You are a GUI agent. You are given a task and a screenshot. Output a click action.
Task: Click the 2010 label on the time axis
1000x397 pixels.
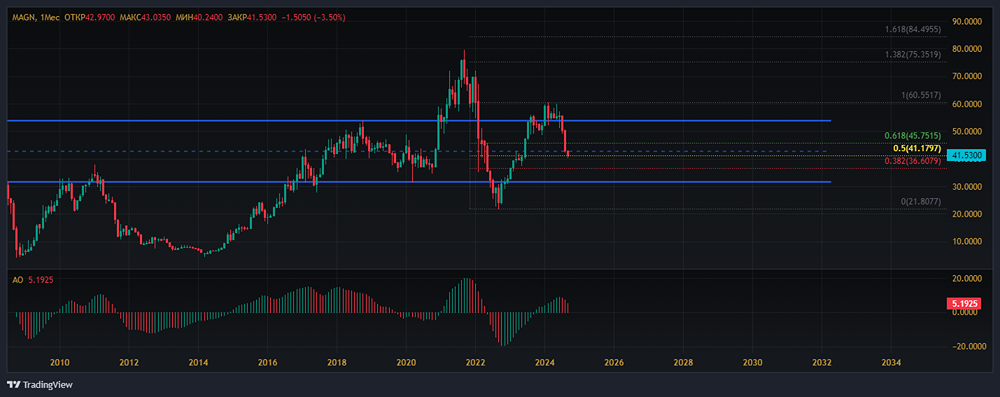pyautogui.click(x=60, y=362)
